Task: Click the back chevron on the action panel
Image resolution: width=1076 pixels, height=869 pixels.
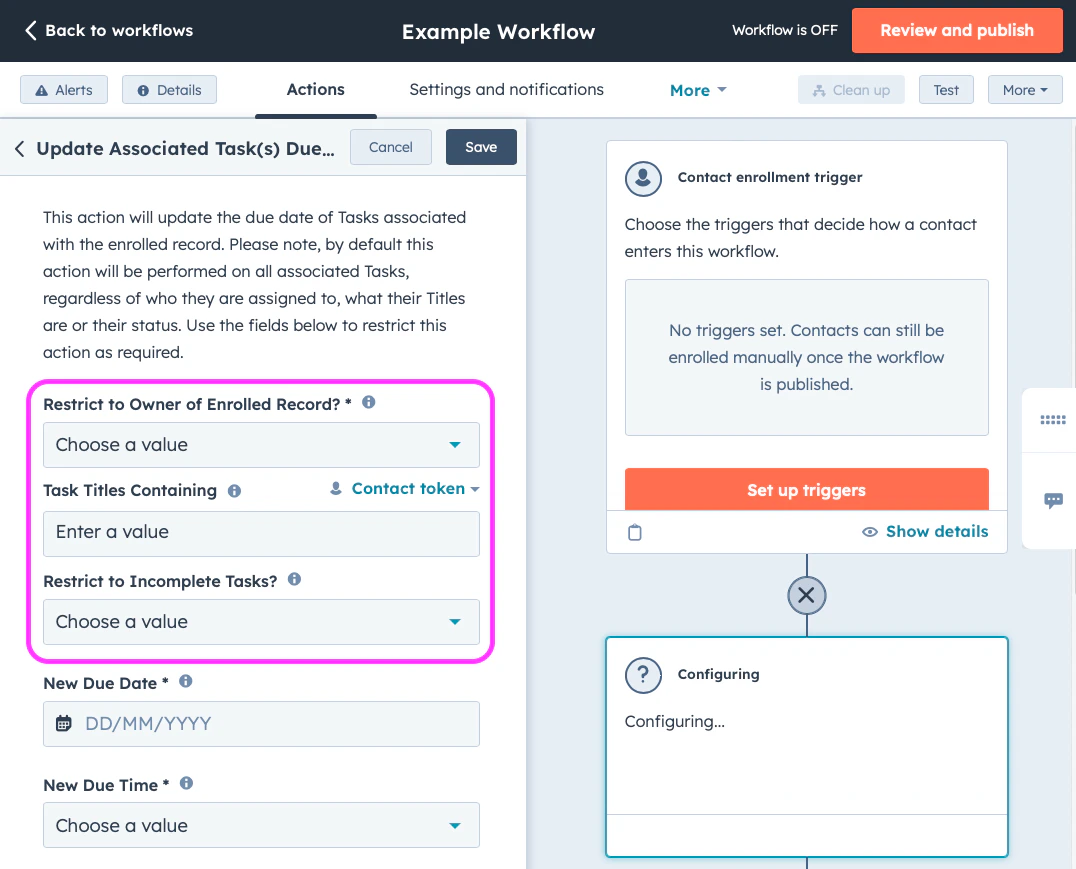Action: (20, 147)
